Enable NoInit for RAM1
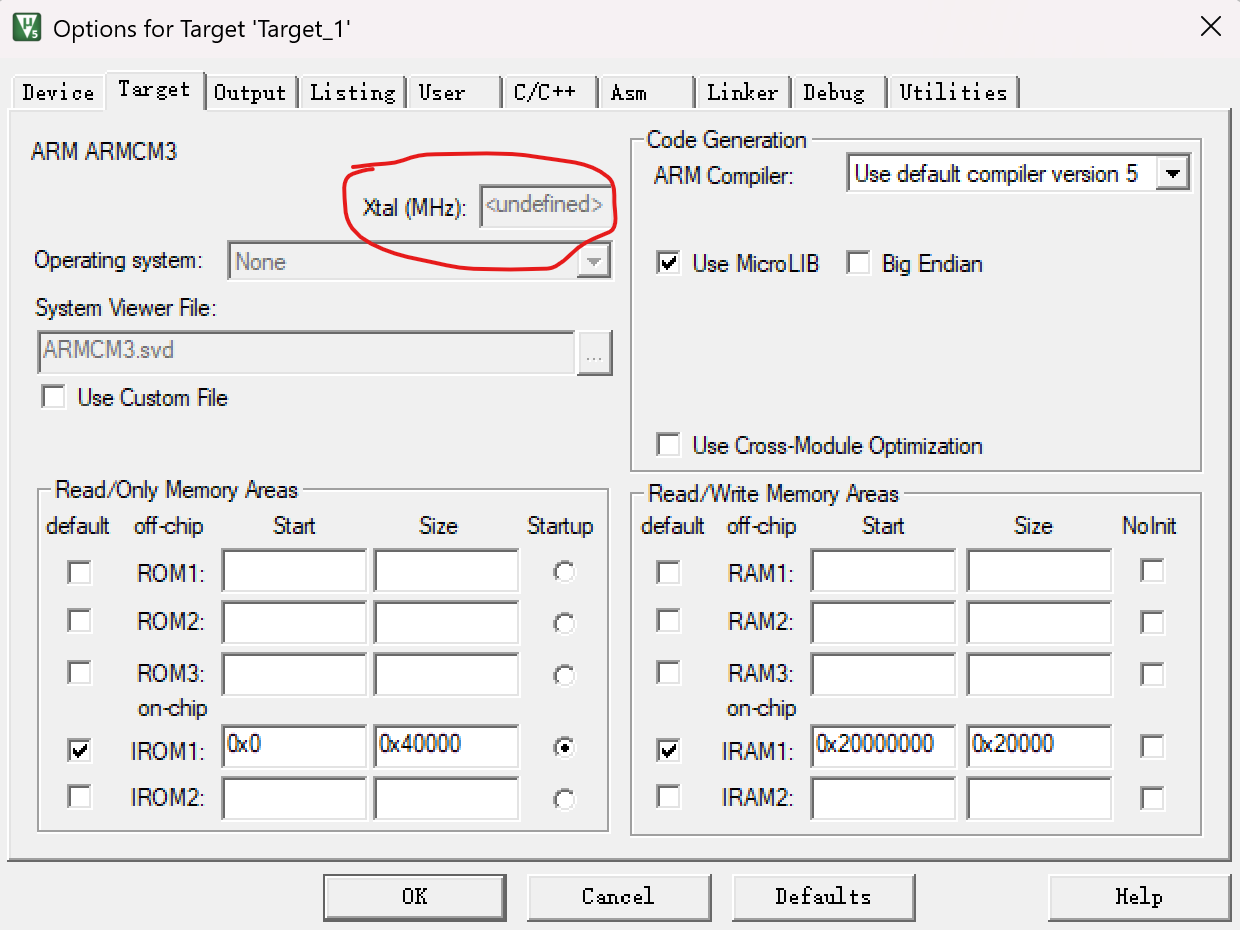Viewport: 1240px width, 930px height. (x=1153, y=571)
